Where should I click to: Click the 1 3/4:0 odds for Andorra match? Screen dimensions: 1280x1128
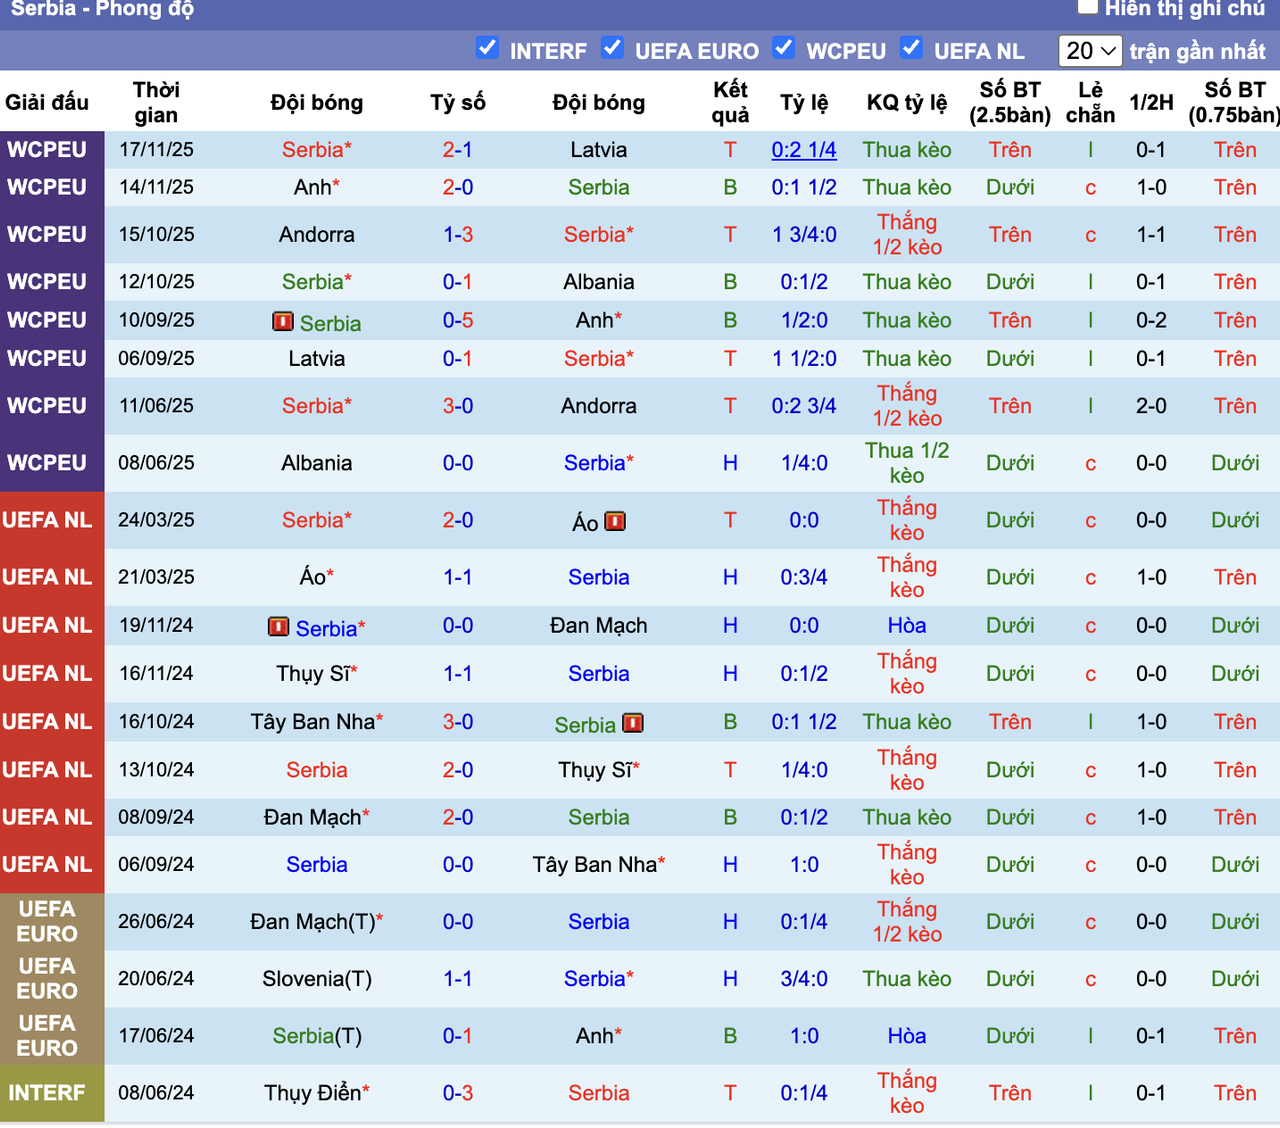(804, 235)
